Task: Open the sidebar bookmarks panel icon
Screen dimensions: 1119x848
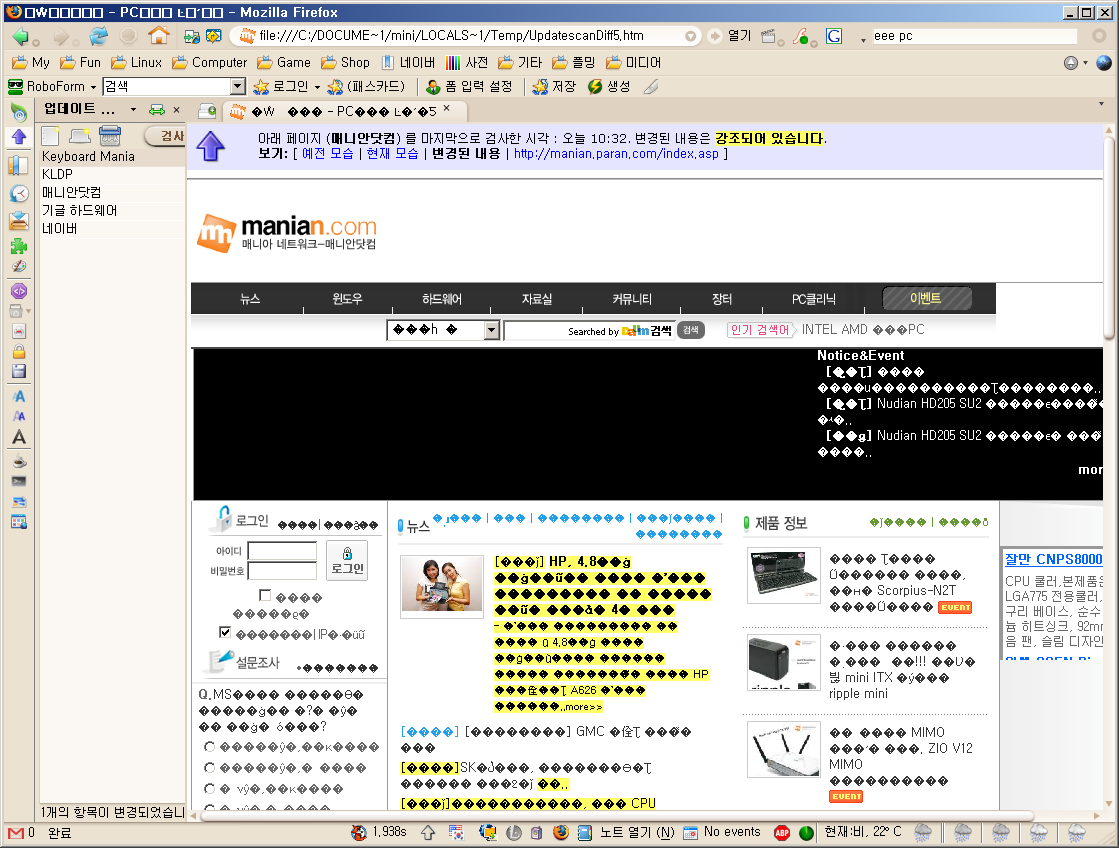Action: click(19, 165)
